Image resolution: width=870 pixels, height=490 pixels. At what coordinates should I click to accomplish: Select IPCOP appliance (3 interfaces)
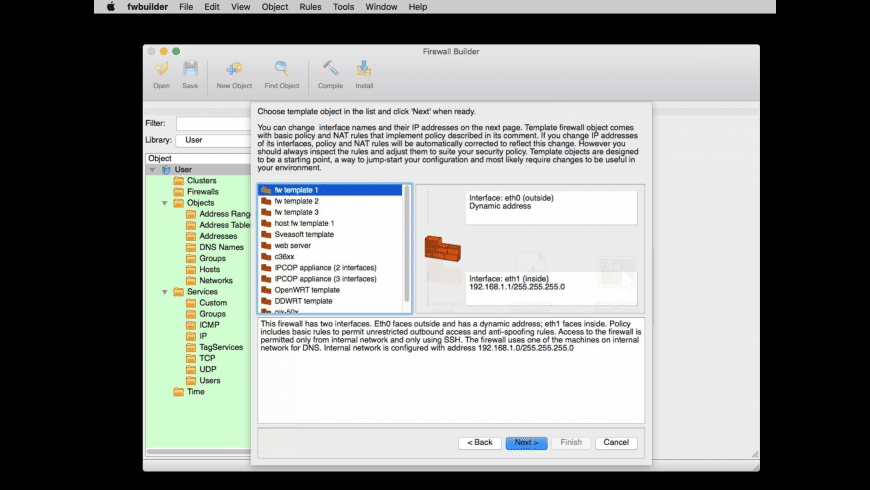coord(331,279)
